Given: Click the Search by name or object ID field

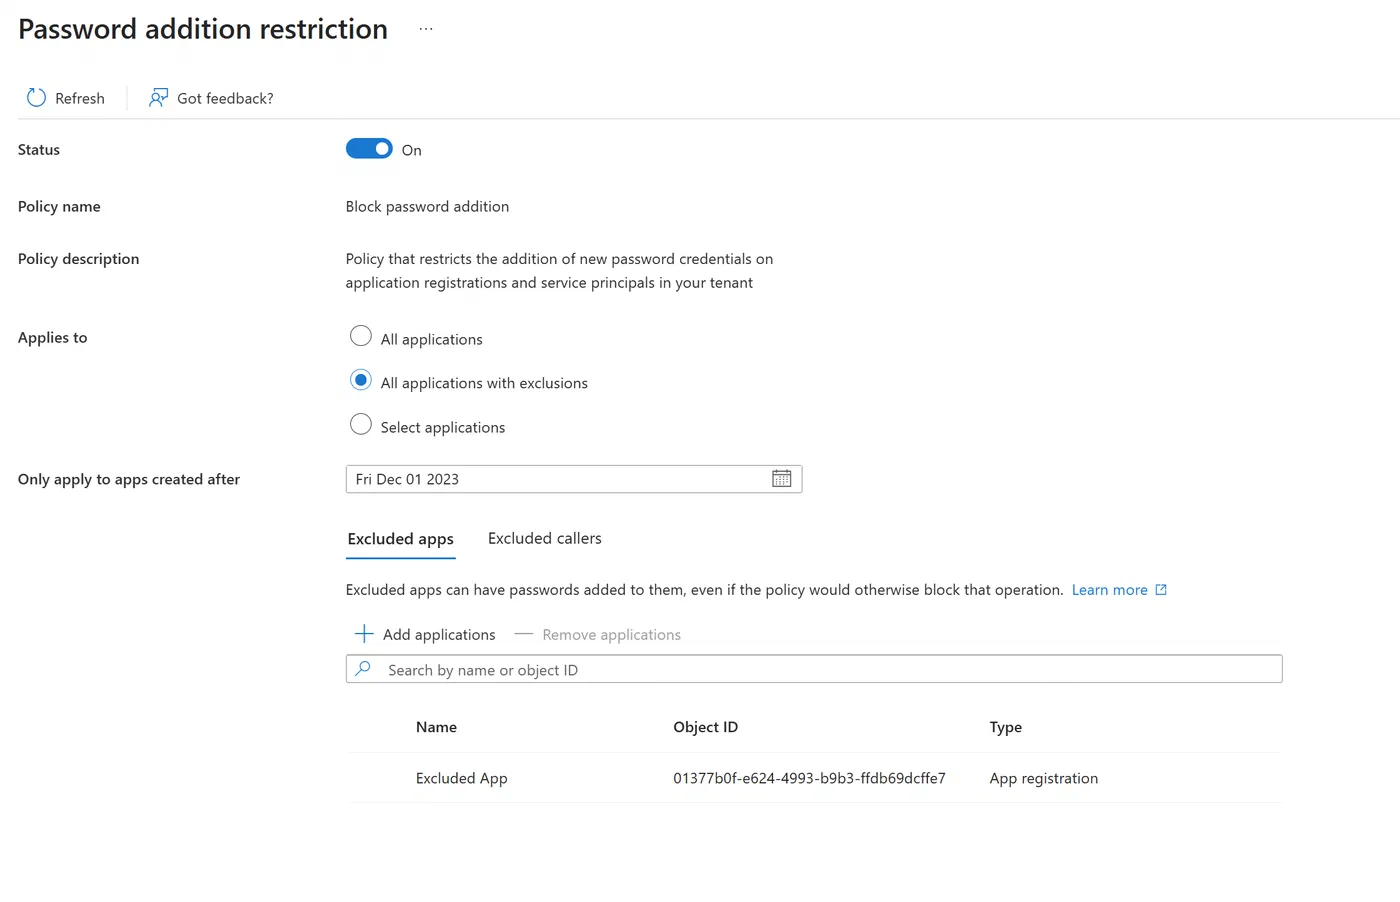Looking at the screenshot, I should 814,669.
